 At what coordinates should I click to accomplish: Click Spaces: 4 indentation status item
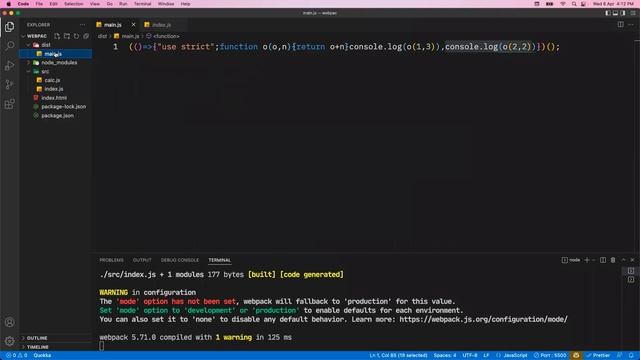[444, 356]
